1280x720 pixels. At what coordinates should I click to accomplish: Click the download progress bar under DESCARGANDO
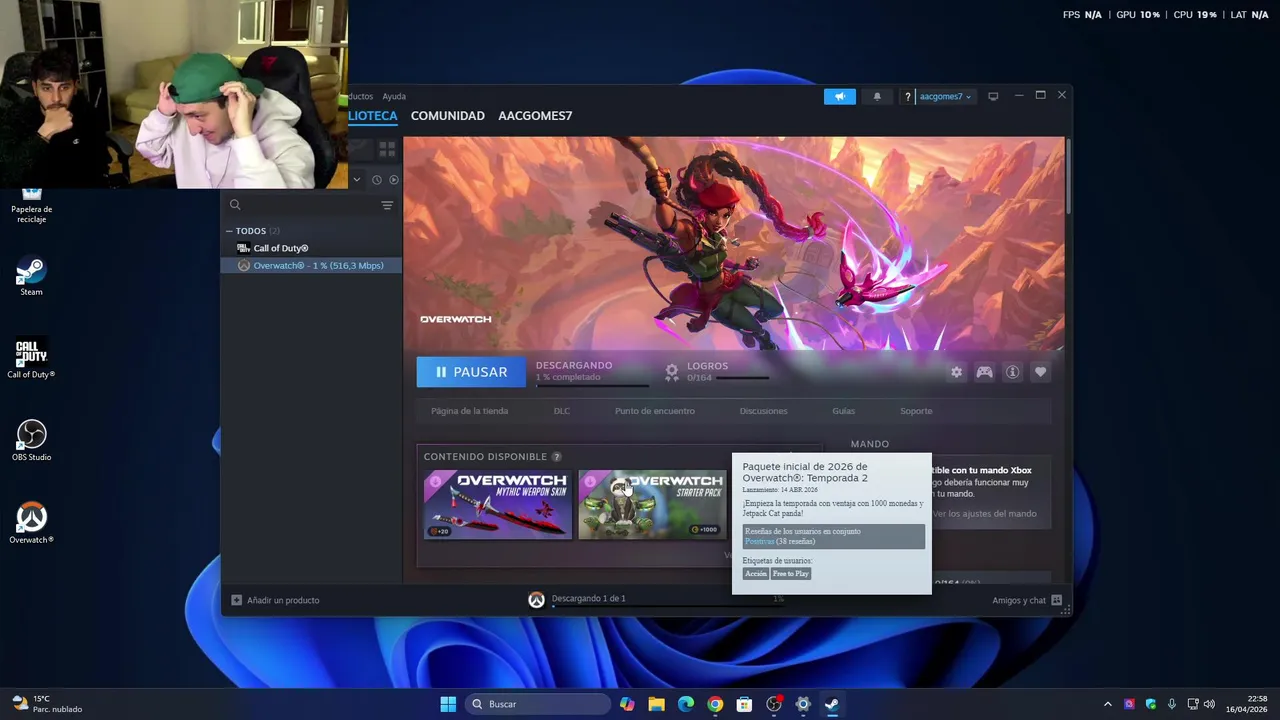(592, 385)
